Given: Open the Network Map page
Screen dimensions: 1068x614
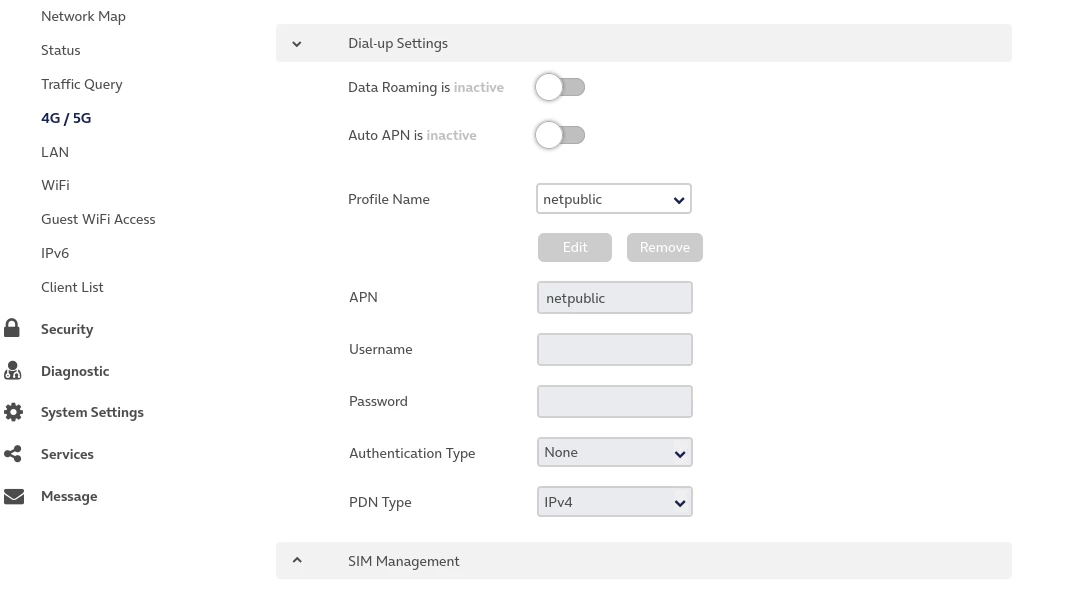Looking at the screenshot, I should 83,16.
